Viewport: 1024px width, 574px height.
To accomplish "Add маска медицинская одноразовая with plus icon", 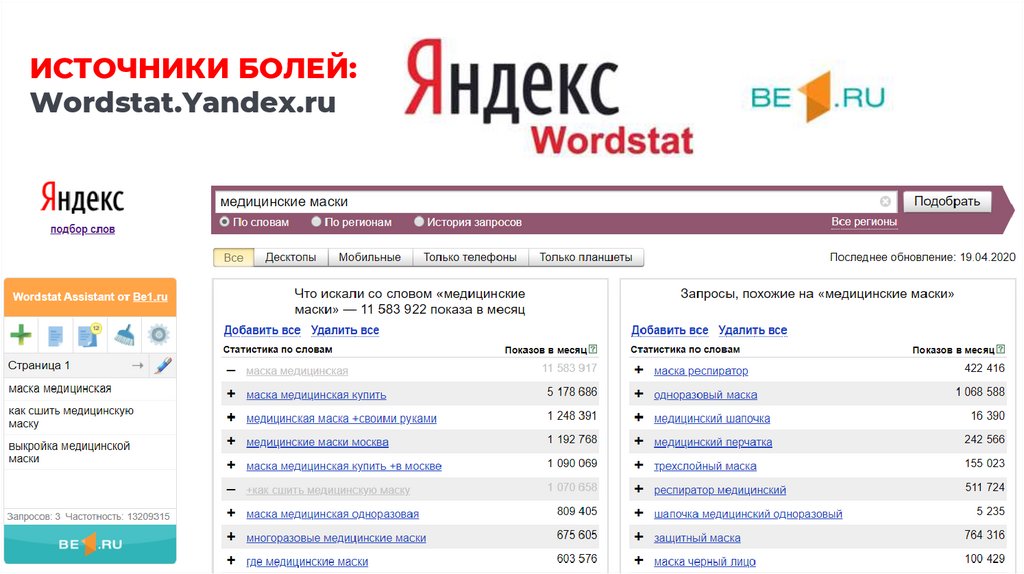I will 231,513.
